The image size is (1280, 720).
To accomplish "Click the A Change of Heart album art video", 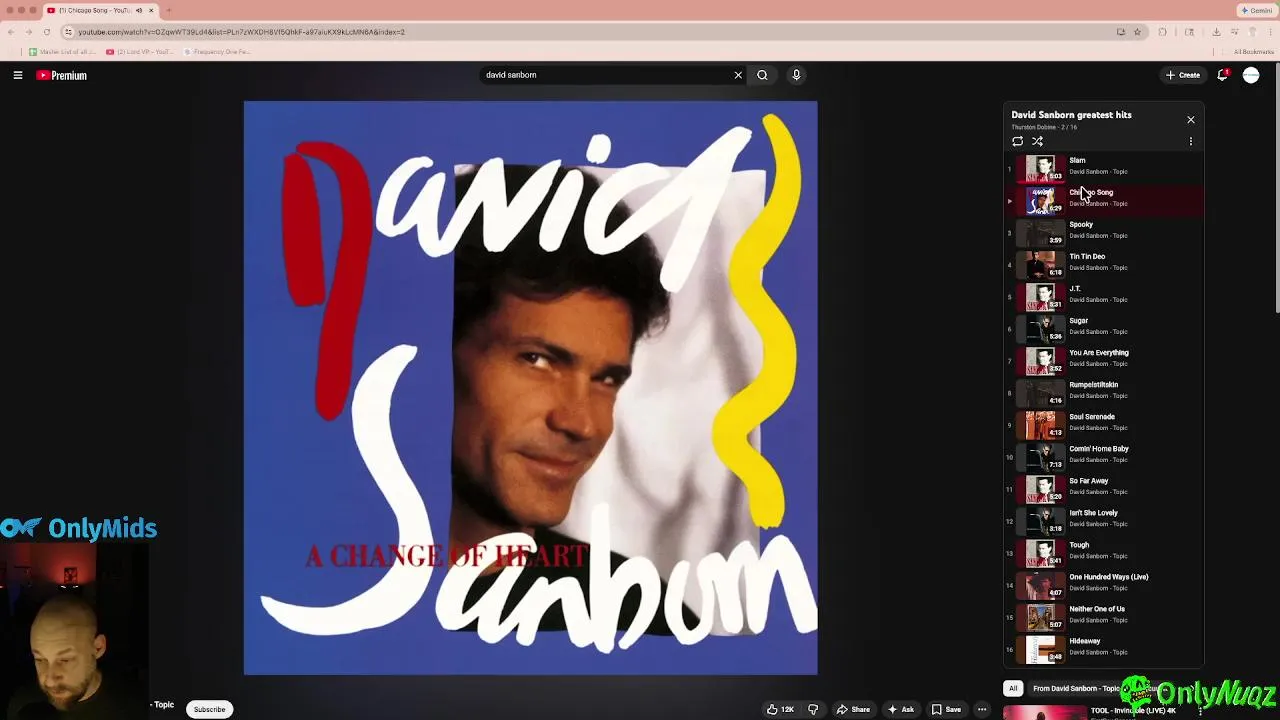I will [x=530, y=388].
